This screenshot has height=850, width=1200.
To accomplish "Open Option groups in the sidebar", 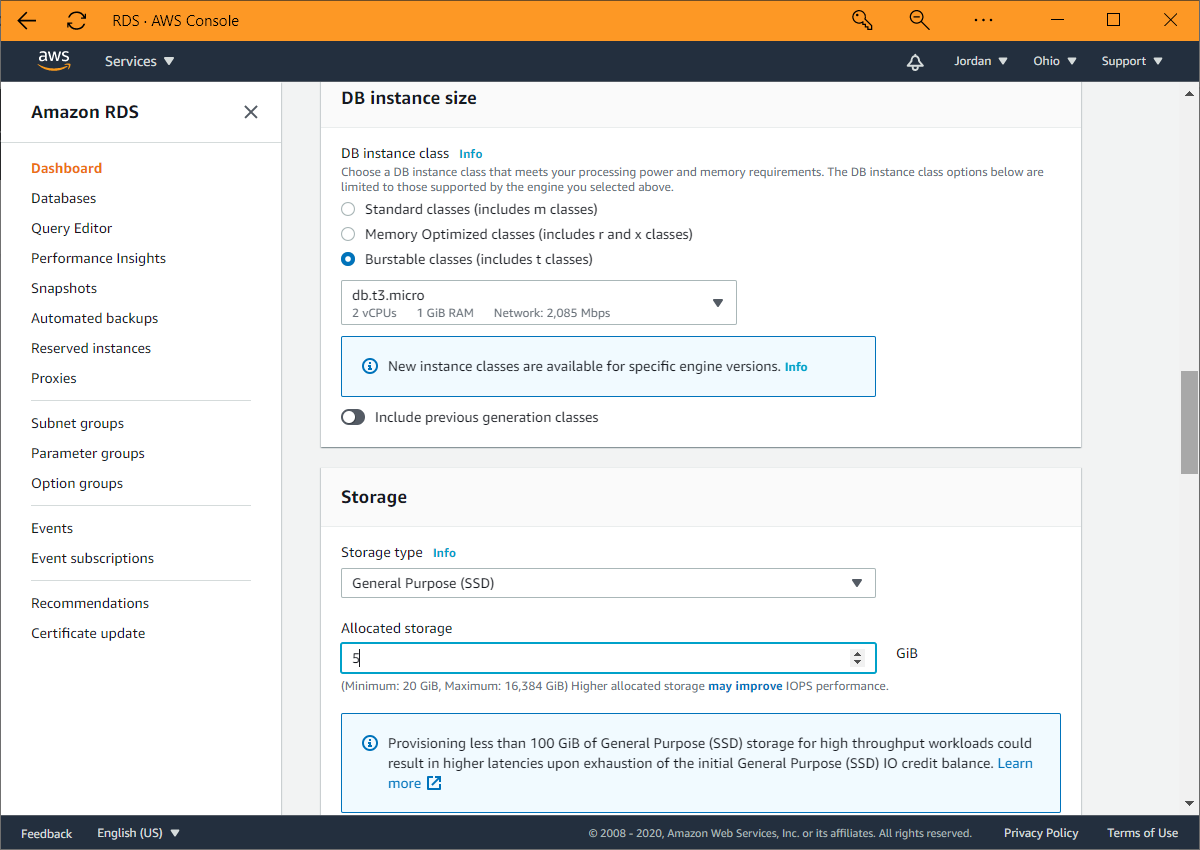I will pos(77,483).
